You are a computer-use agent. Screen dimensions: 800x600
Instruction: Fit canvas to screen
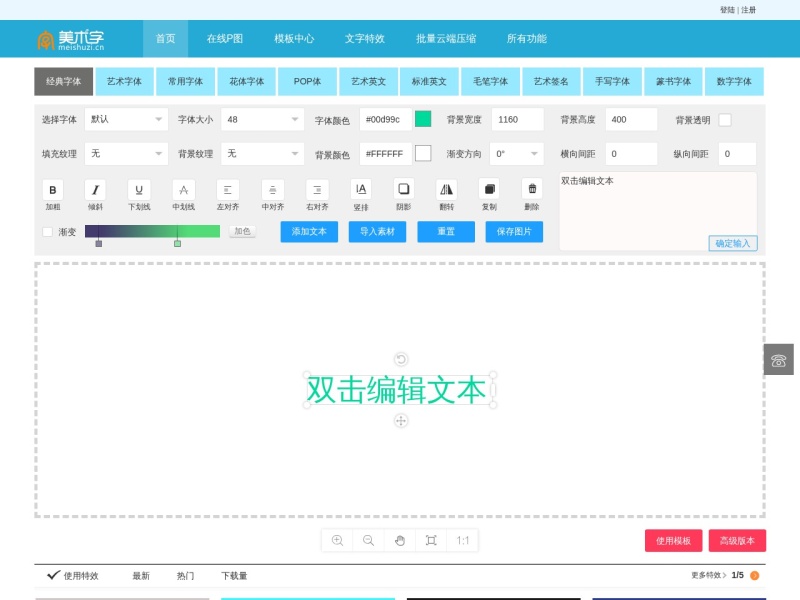coord(431,540)
